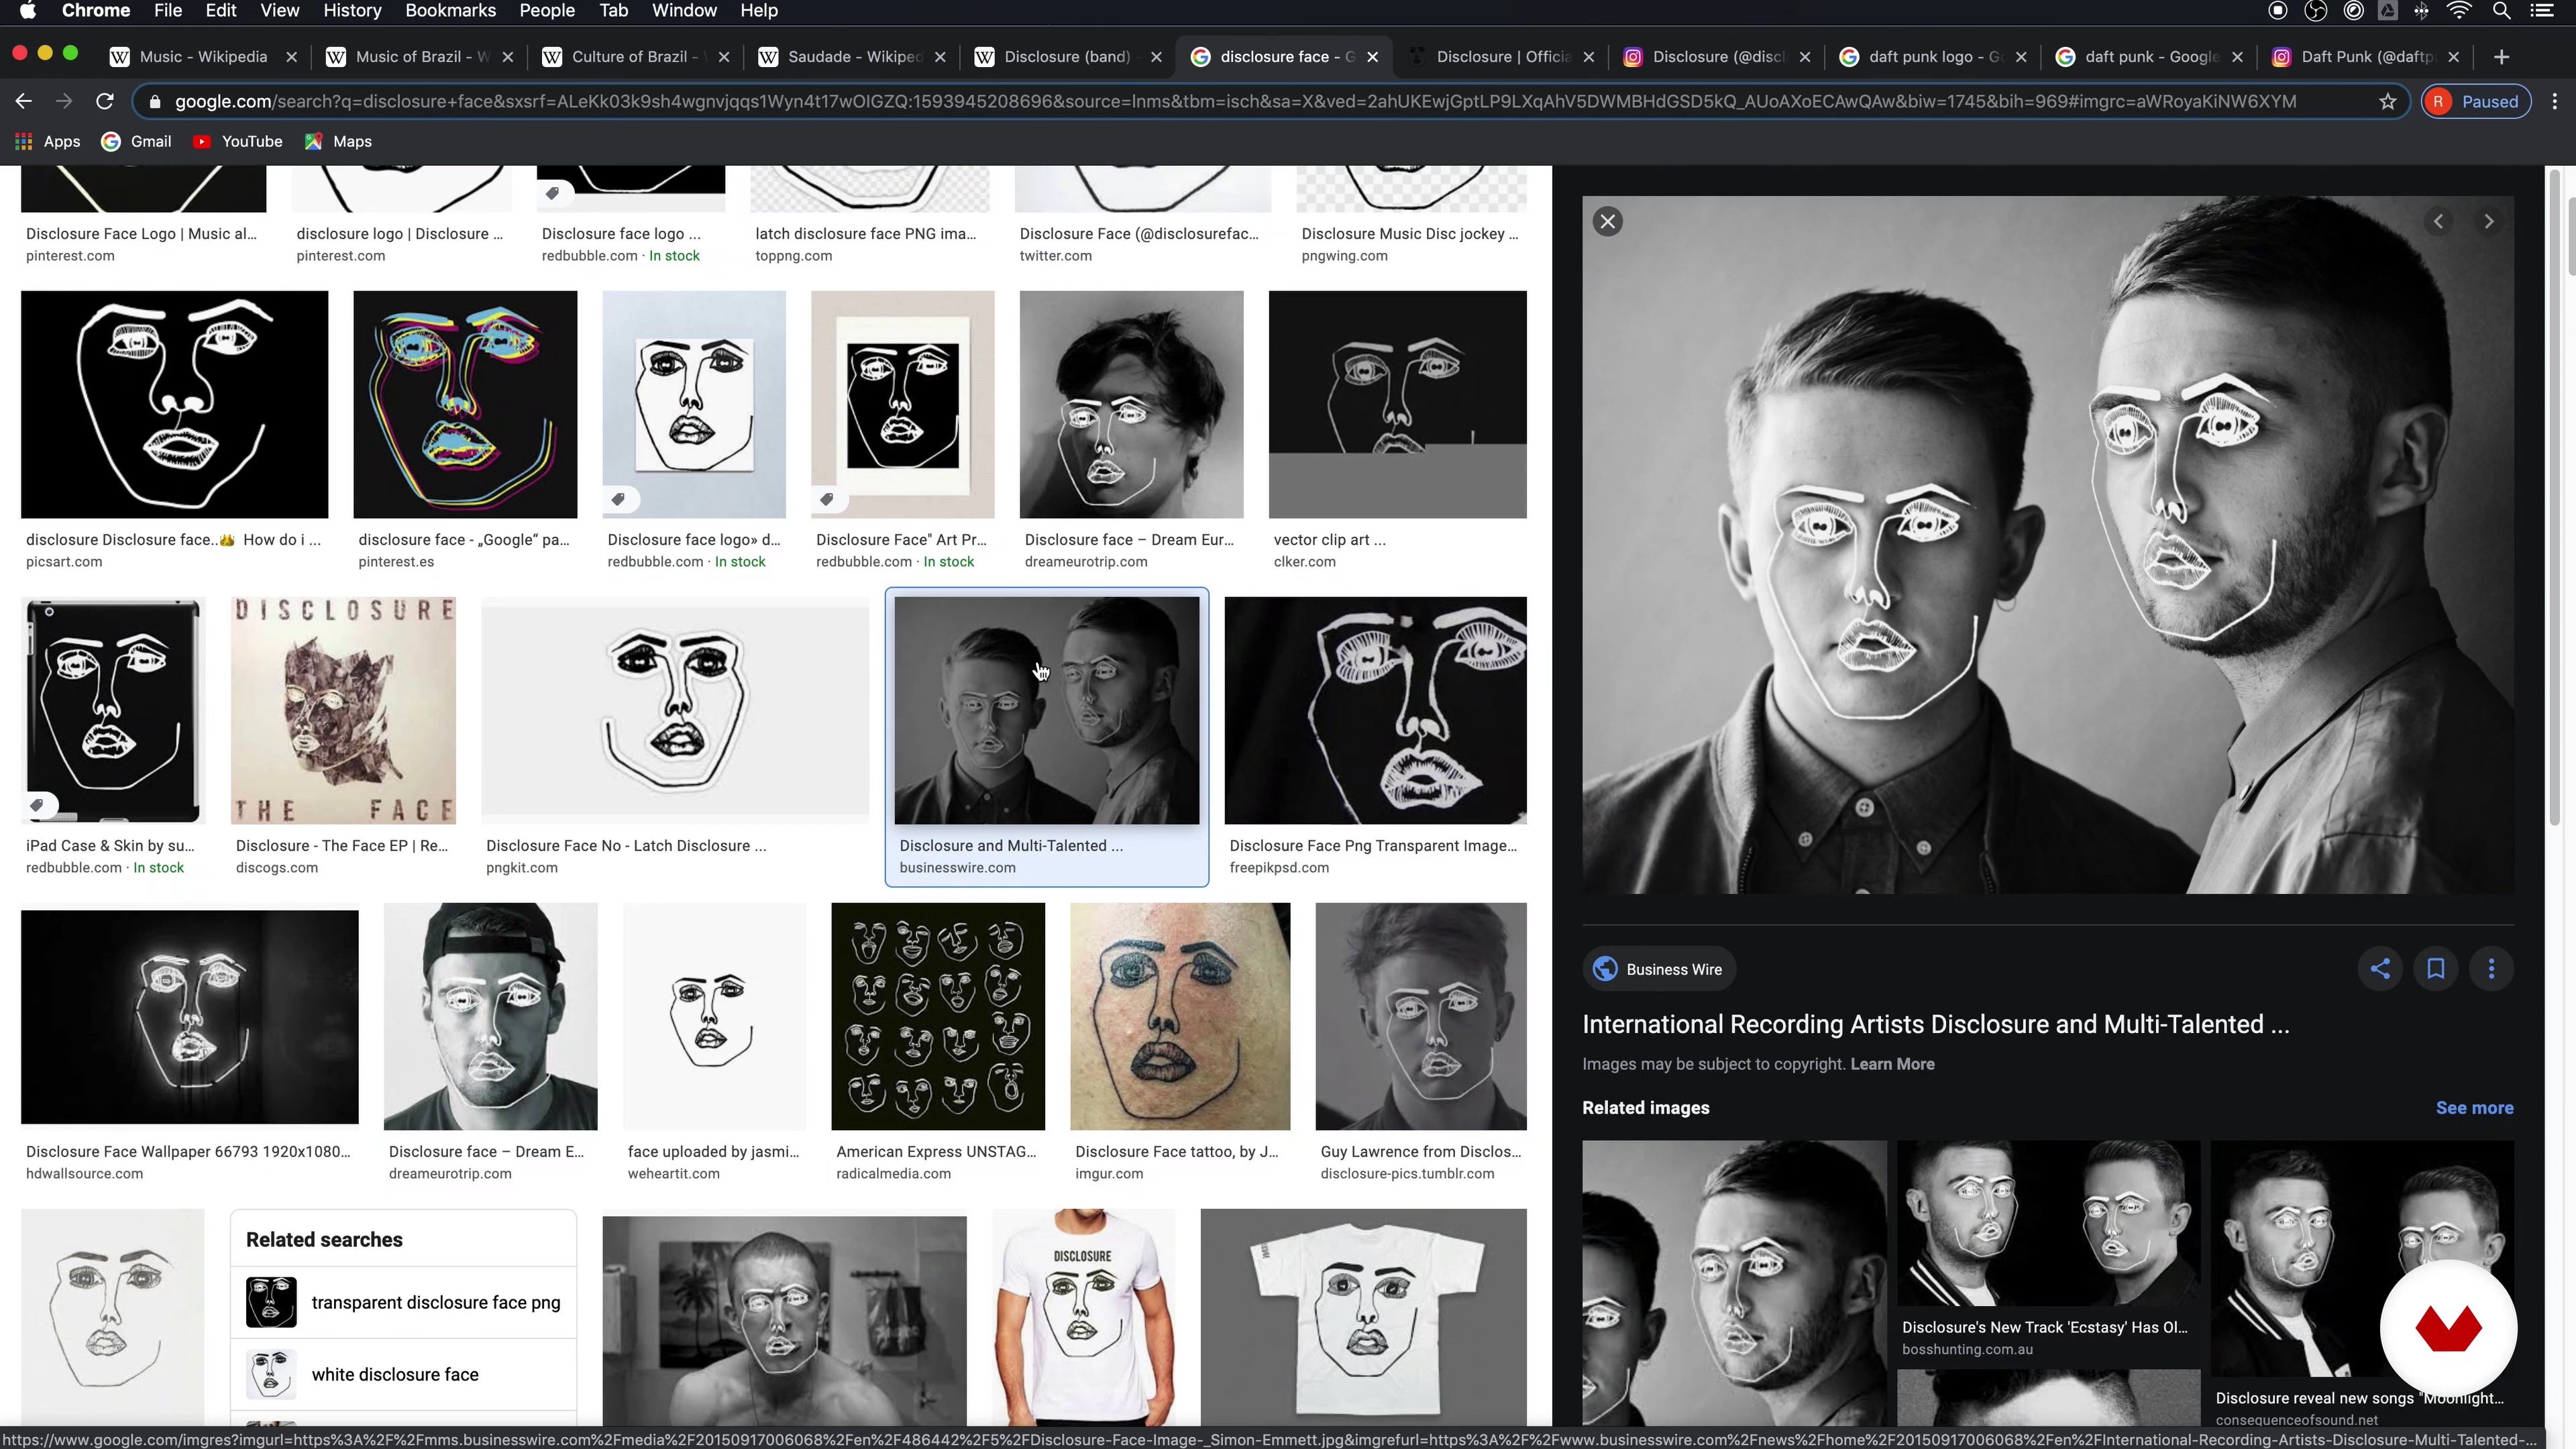Click the red floating overlay button

2448,1329
